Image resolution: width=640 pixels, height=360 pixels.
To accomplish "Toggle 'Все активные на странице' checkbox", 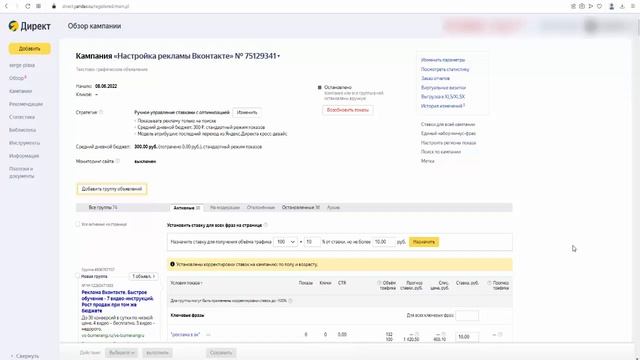I will pyautogui.click(x=78, y=224).
